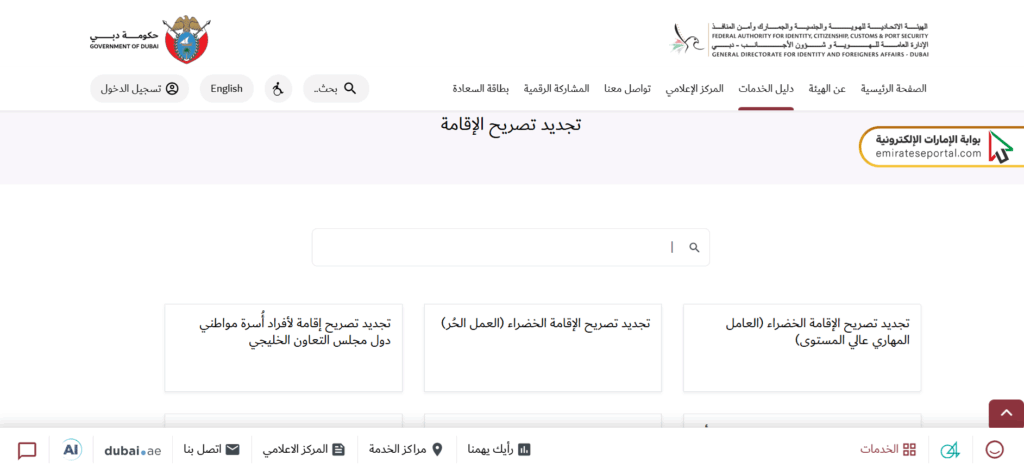
Task: Open المركز الإعلامي top menu item
Action: (x=695, y=89)
